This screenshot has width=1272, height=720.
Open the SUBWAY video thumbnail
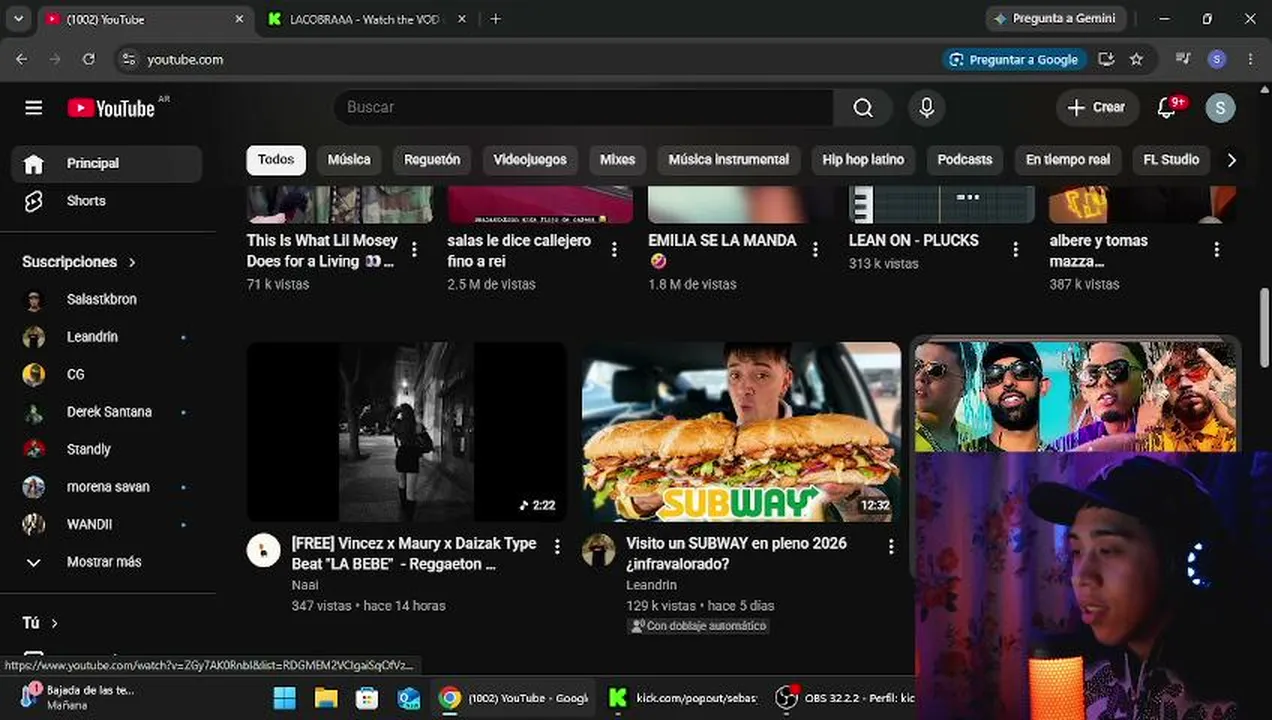[x=741, y=432]
